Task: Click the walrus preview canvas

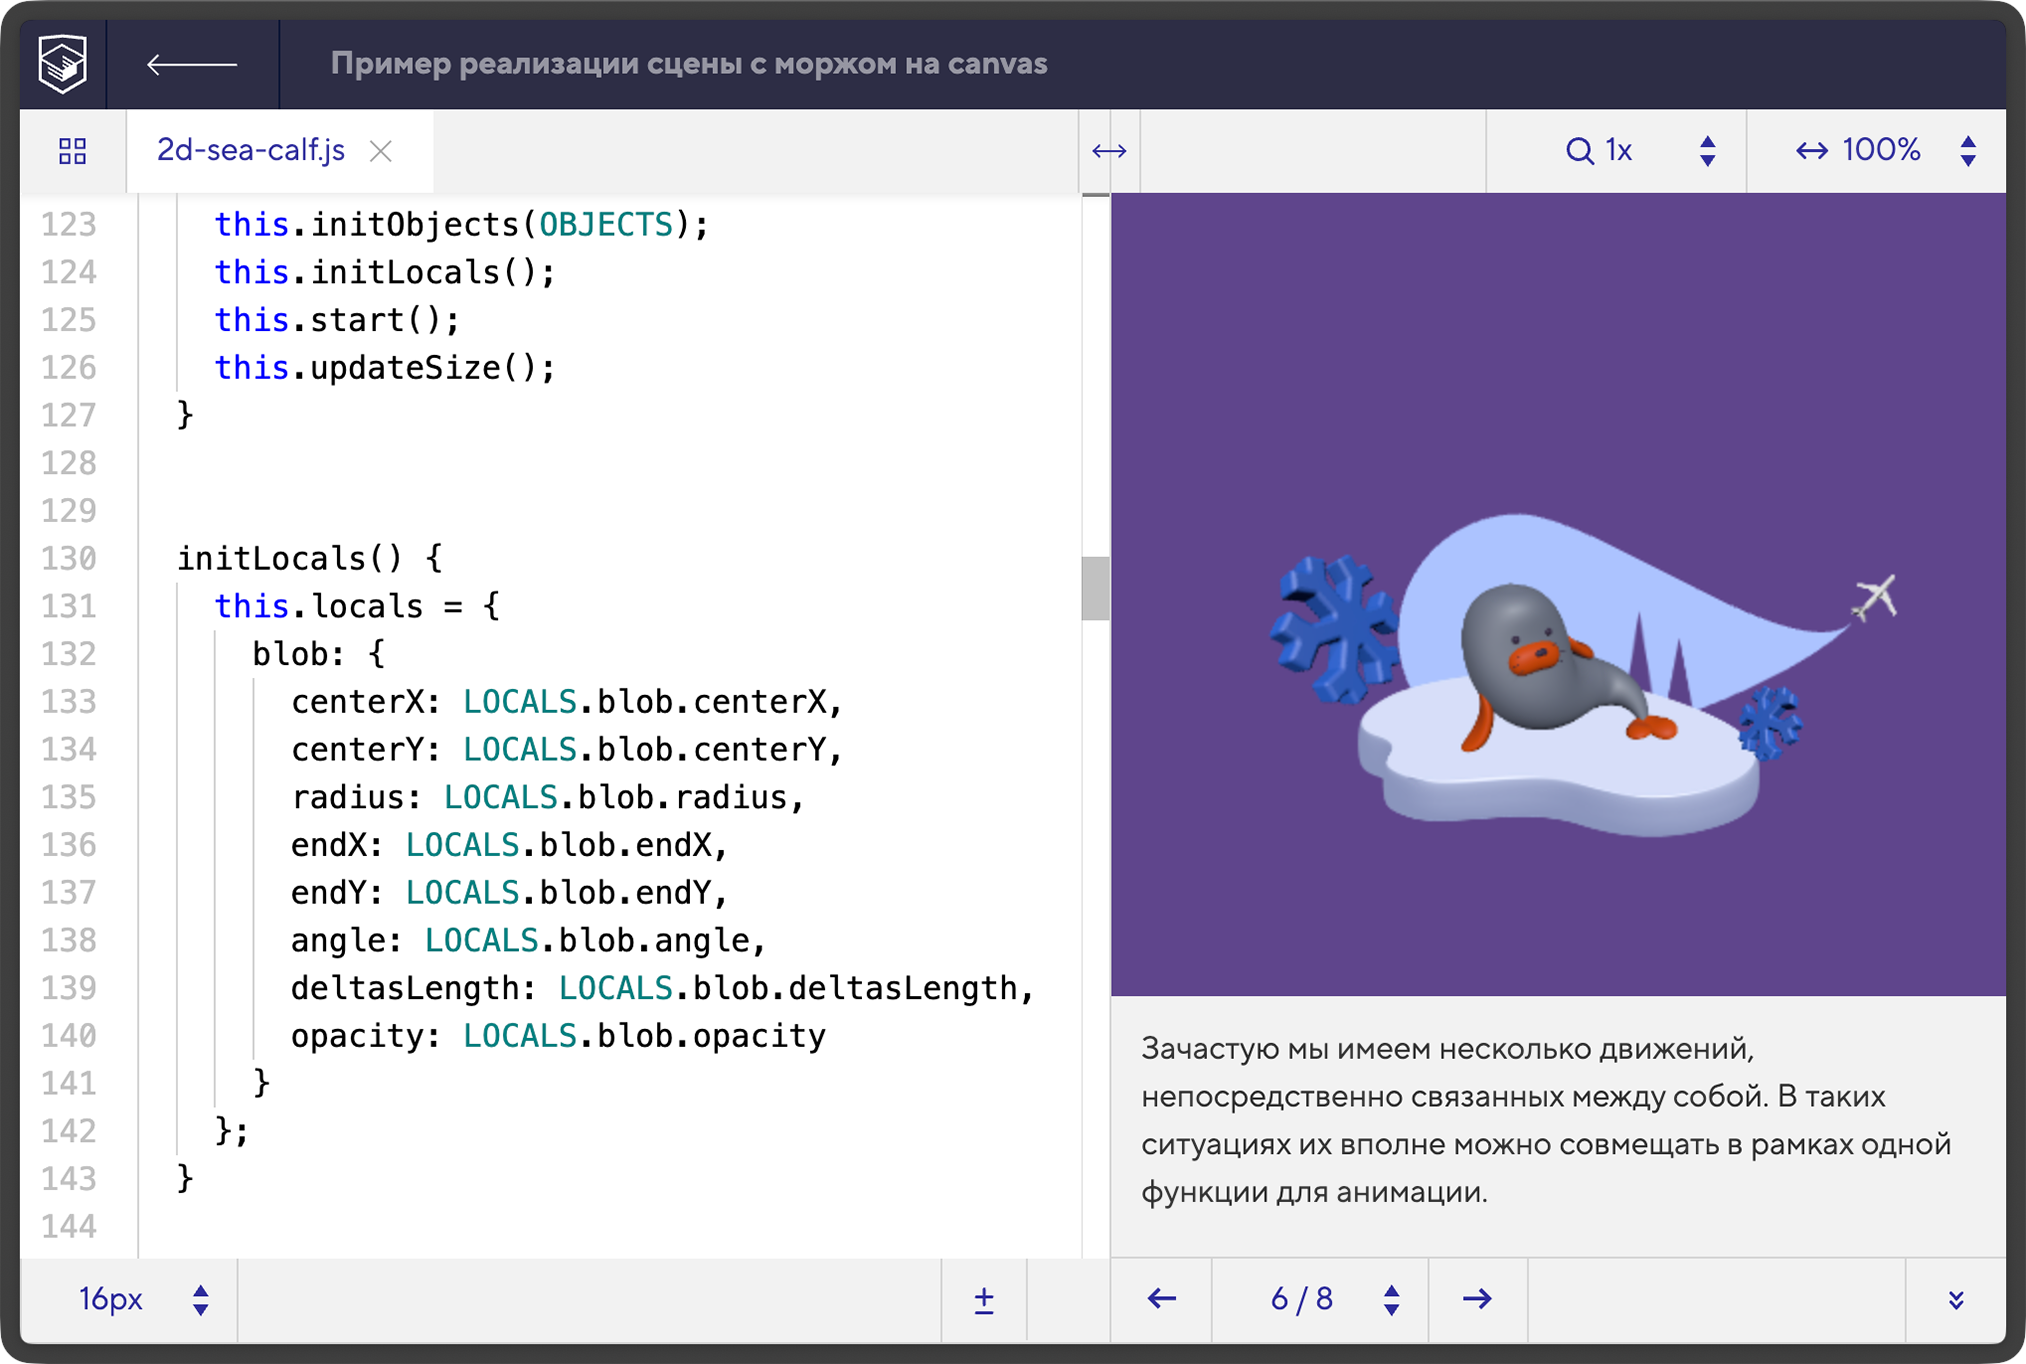Action: (1558, 594)
